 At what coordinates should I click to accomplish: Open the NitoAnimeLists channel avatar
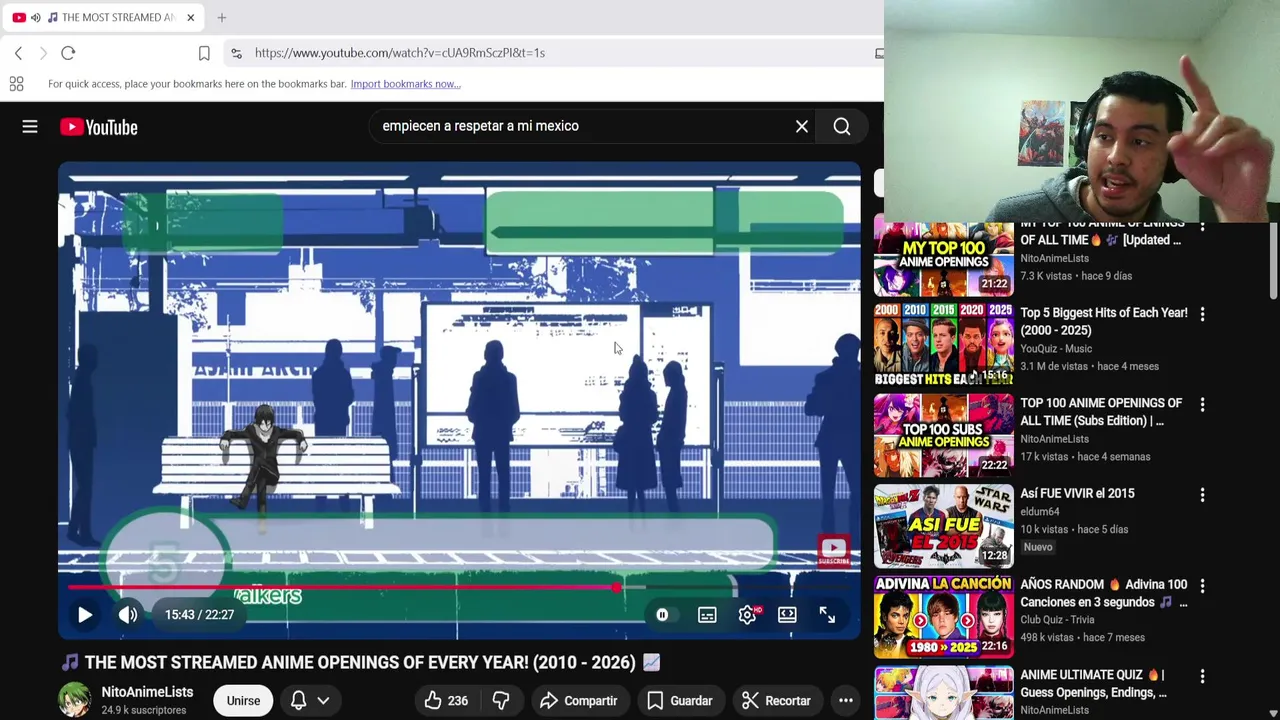pos(74,700)
